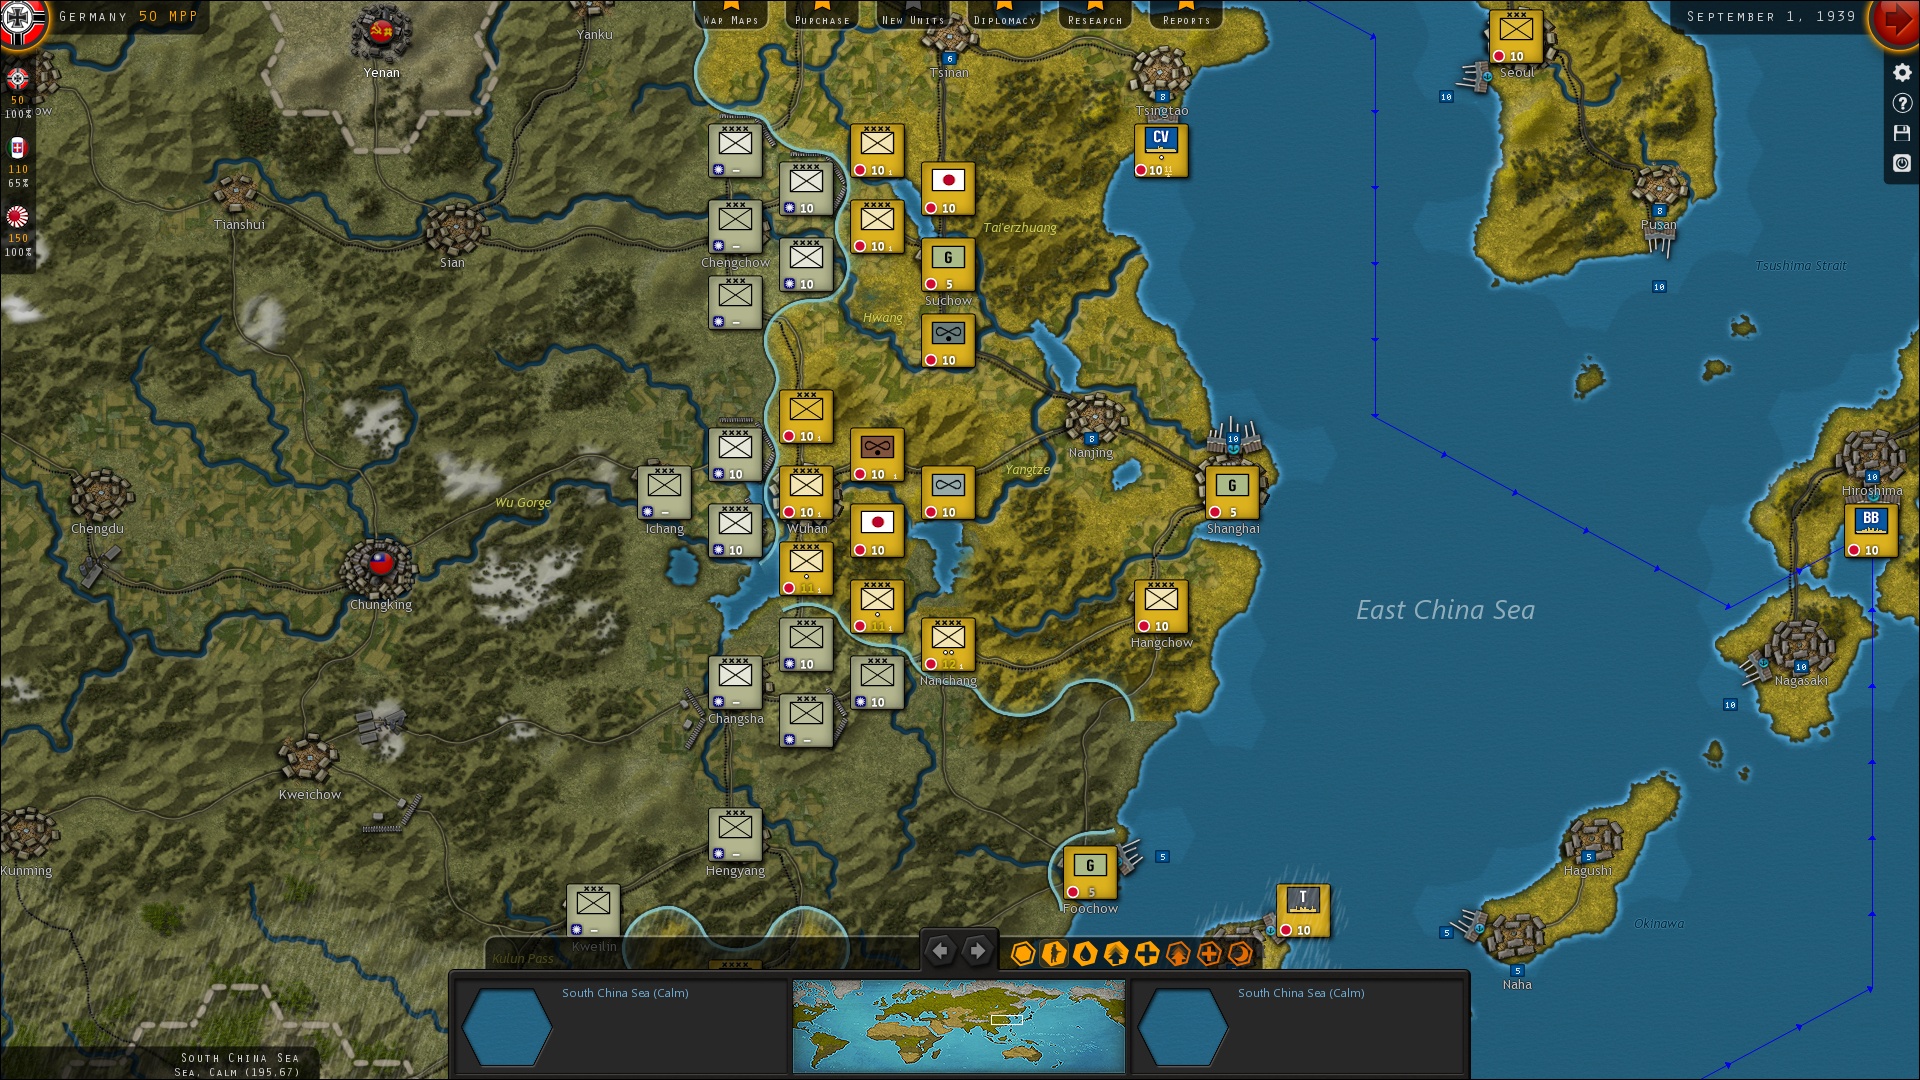Open the Purchase menu
Viewport: 1920px width, 1080px height.
(822, 15)
